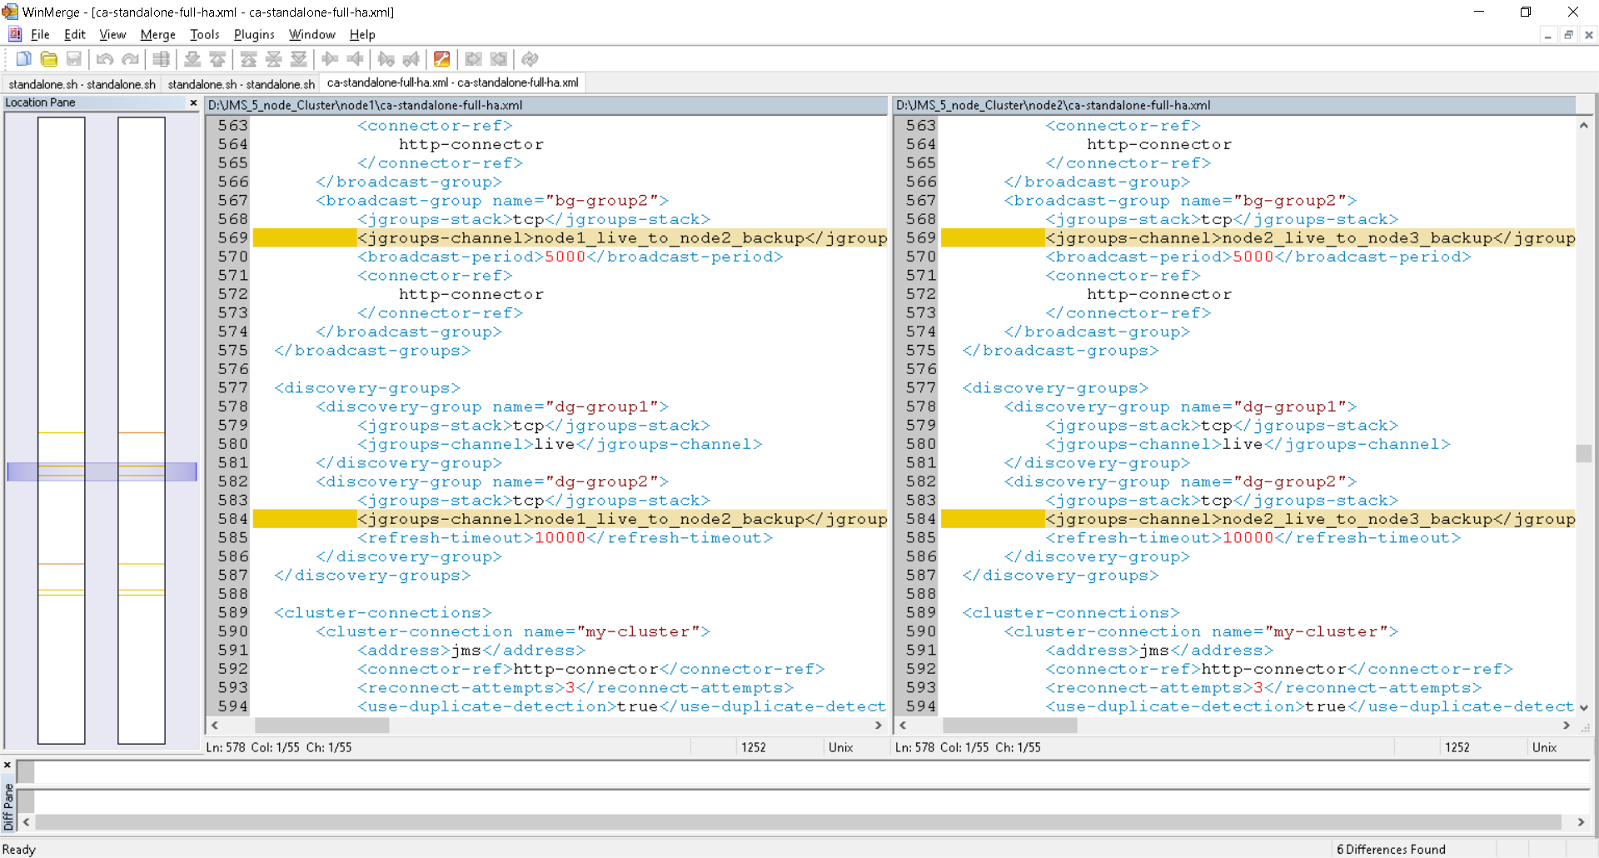Copy all differences to left icon
1599x858 pixels.
[x=498, y=59]
